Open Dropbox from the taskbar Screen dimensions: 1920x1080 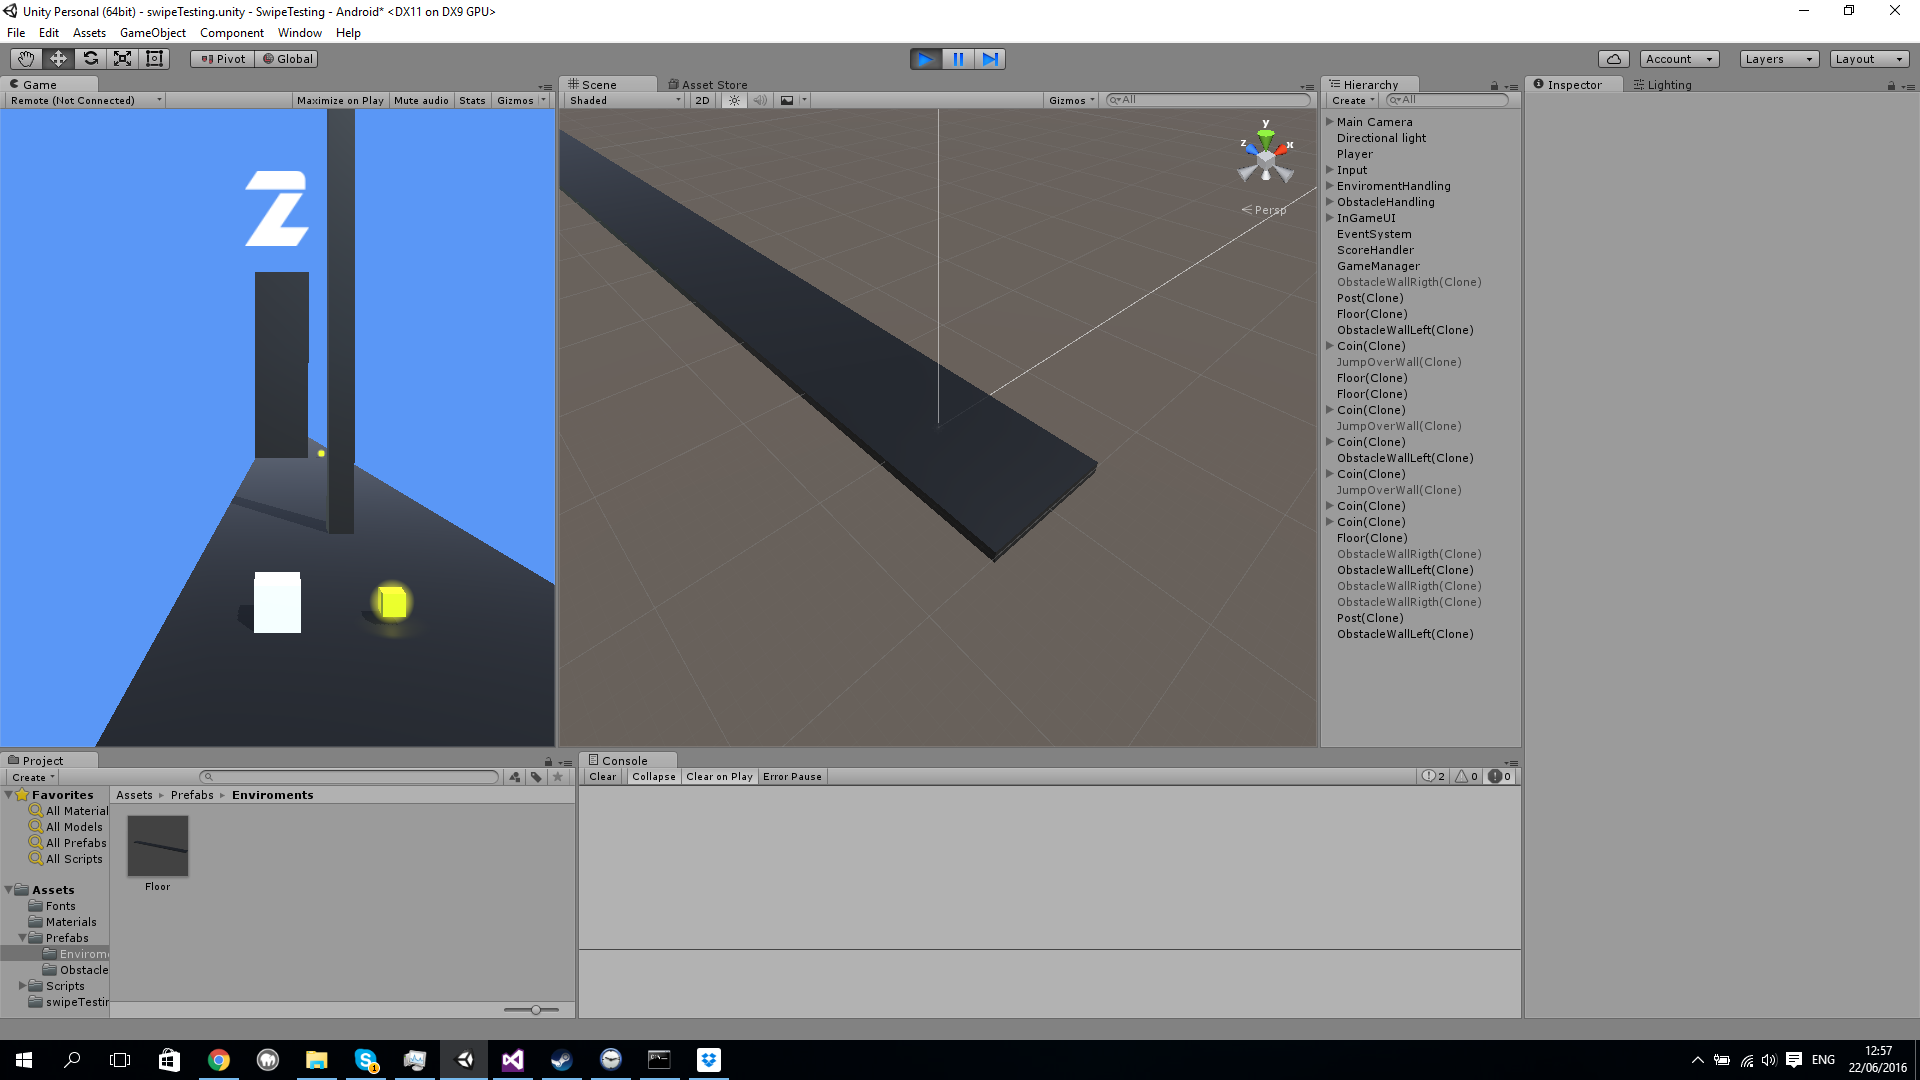(708, 1060)
